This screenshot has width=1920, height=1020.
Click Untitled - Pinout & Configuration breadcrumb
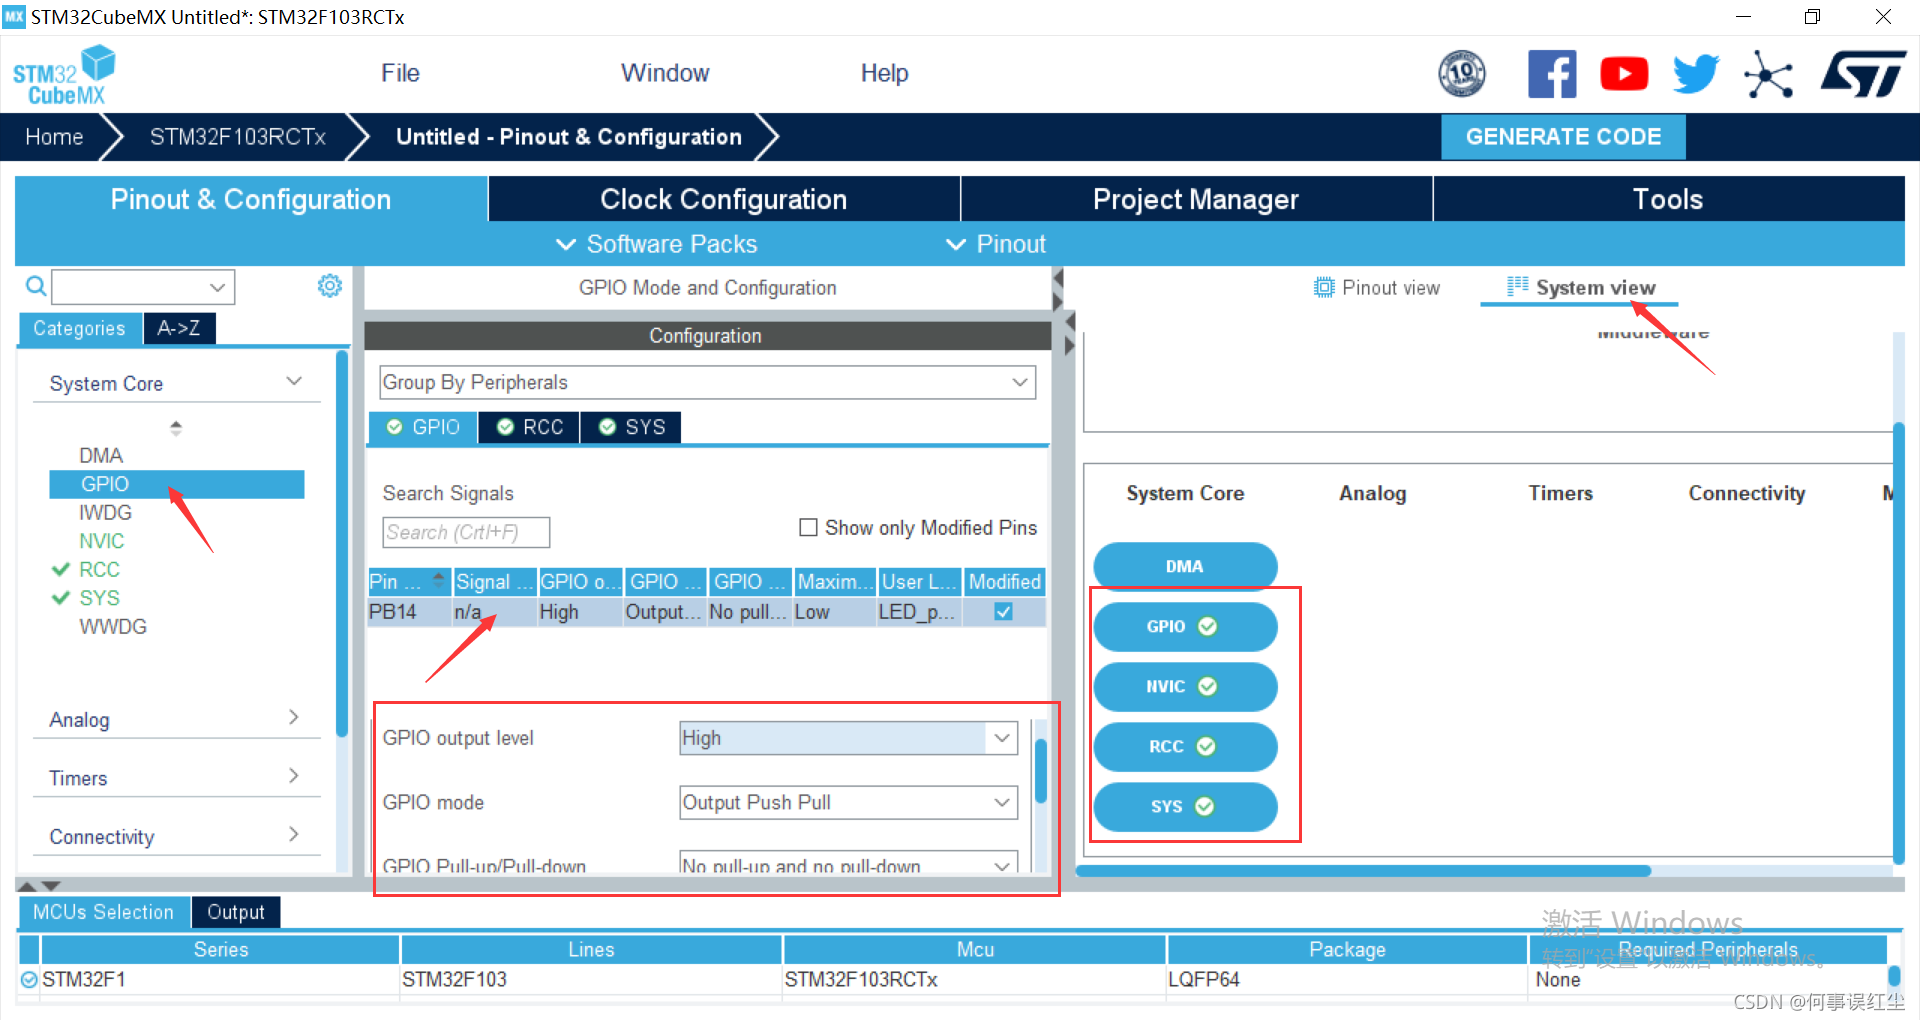click(x=569, y=137)
